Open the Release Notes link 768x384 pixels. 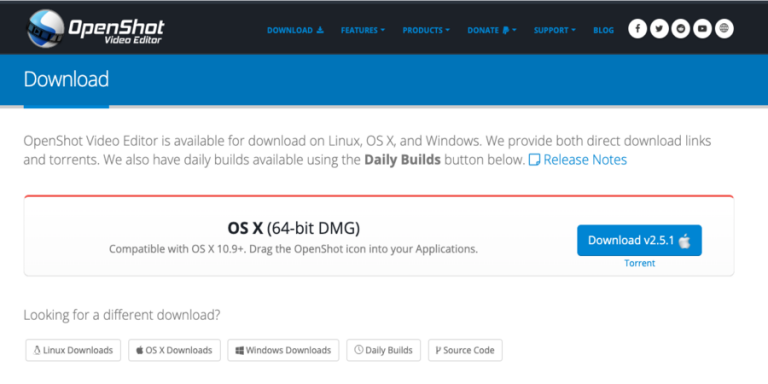click(585, 160)
